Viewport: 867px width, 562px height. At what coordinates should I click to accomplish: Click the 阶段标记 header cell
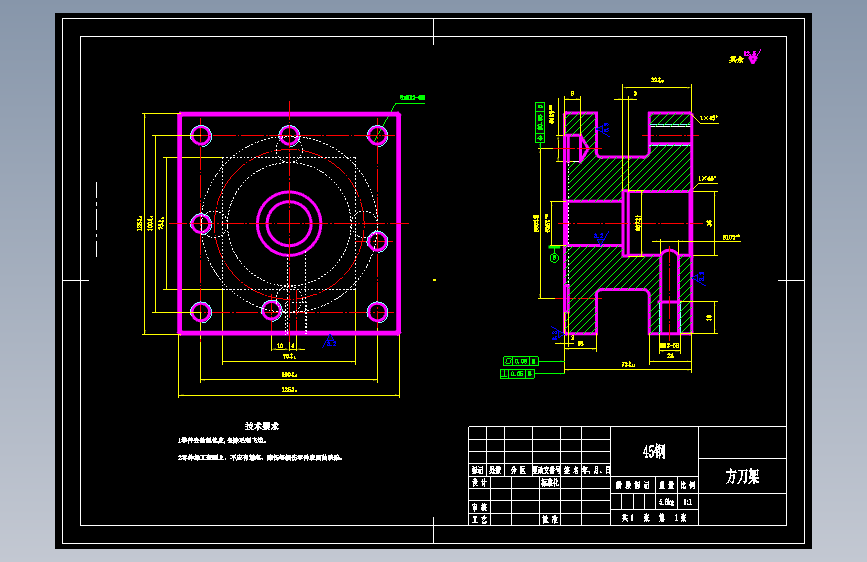point(633,485)
